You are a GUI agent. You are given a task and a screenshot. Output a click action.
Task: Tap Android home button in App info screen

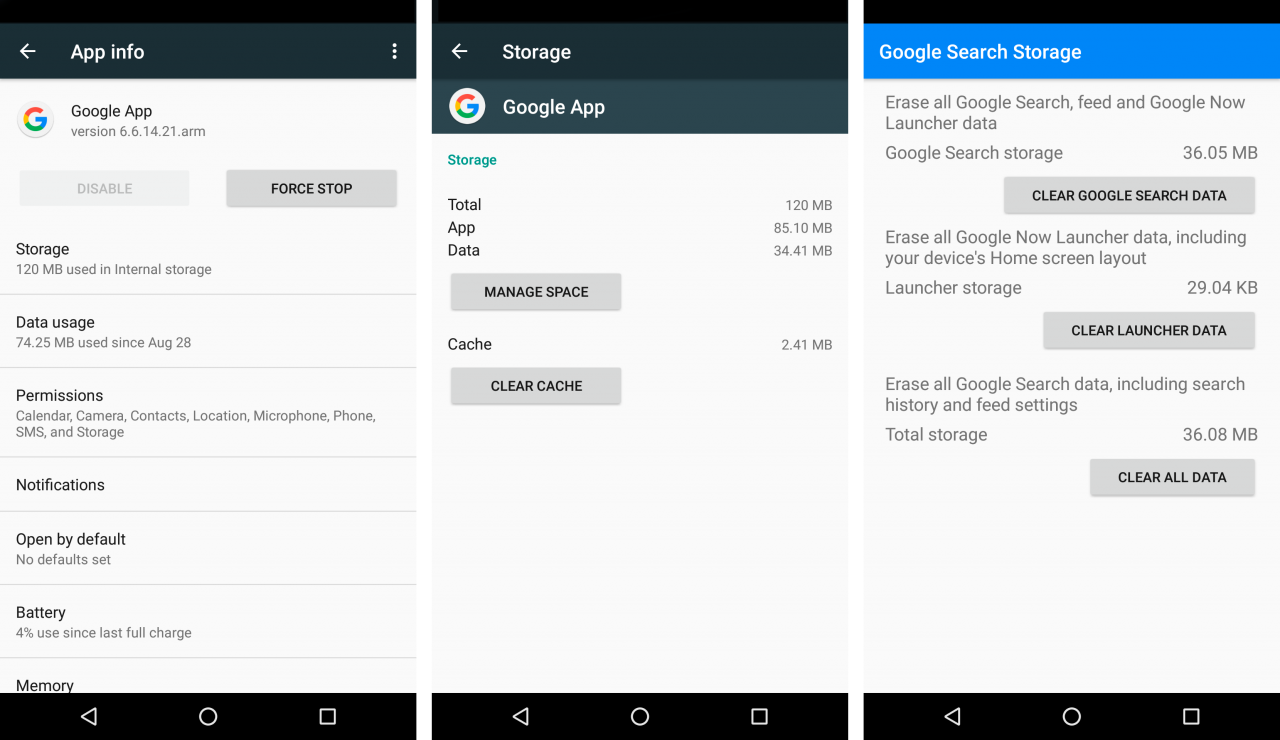click(x=208, y=716)
